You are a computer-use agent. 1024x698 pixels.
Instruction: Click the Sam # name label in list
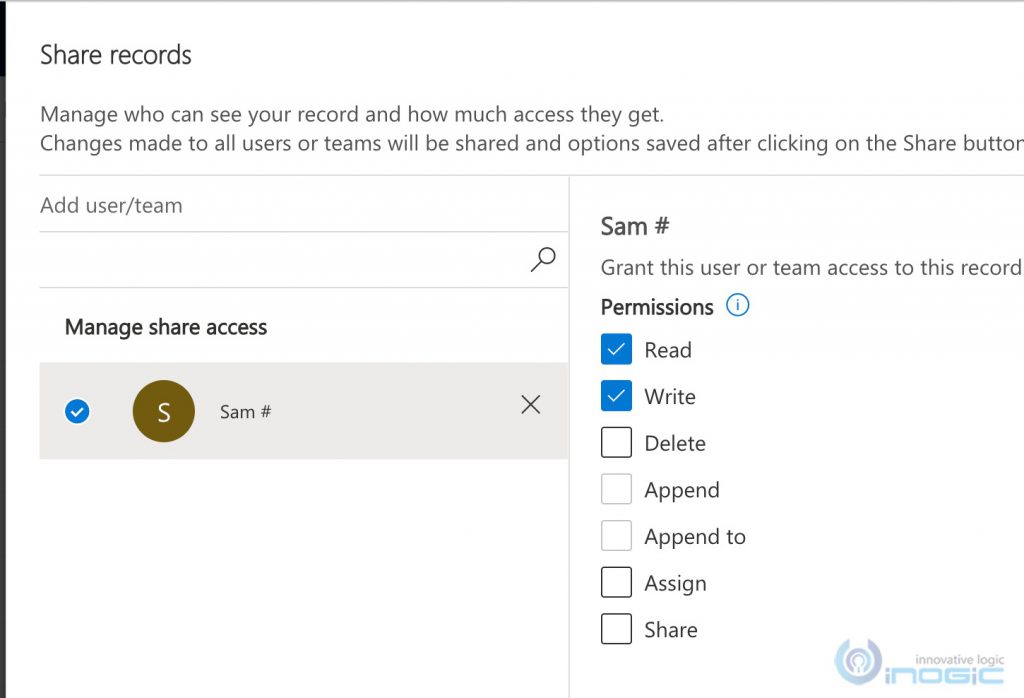coord(244,410)
